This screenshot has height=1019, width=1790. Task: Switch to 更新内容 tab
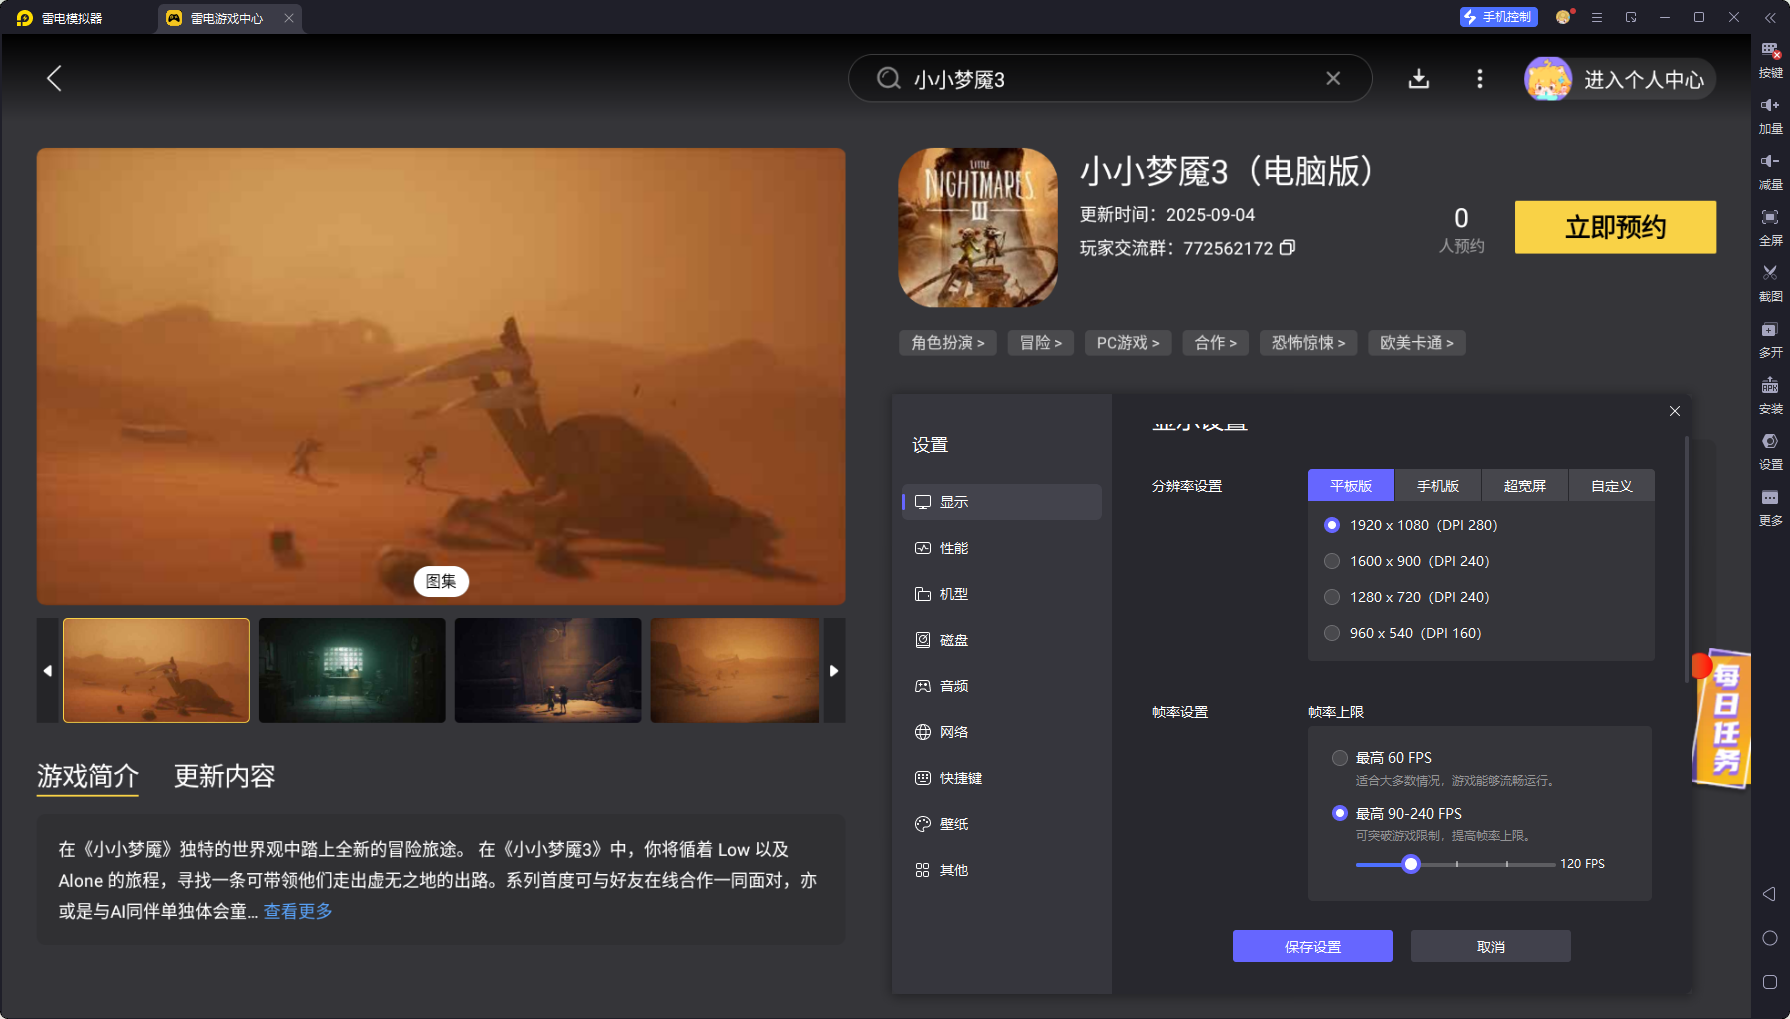tap(224, 776)
